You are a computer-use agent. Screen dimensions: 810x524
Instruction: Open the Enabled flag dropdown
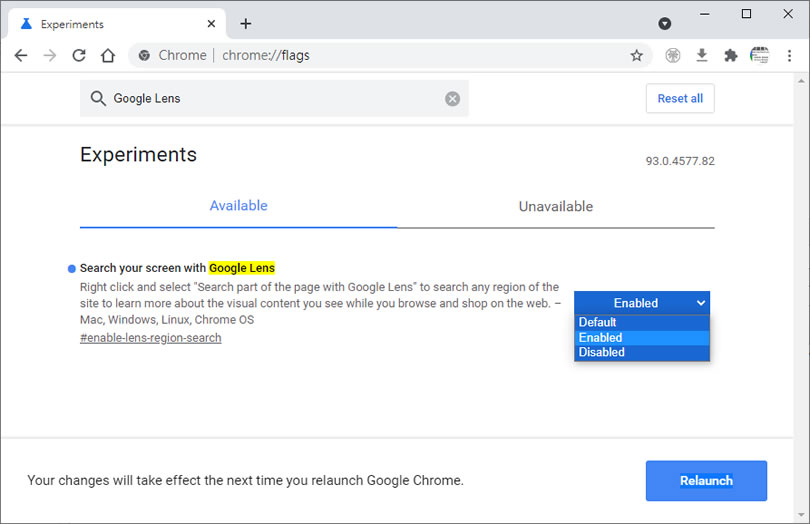click(642, 303)
